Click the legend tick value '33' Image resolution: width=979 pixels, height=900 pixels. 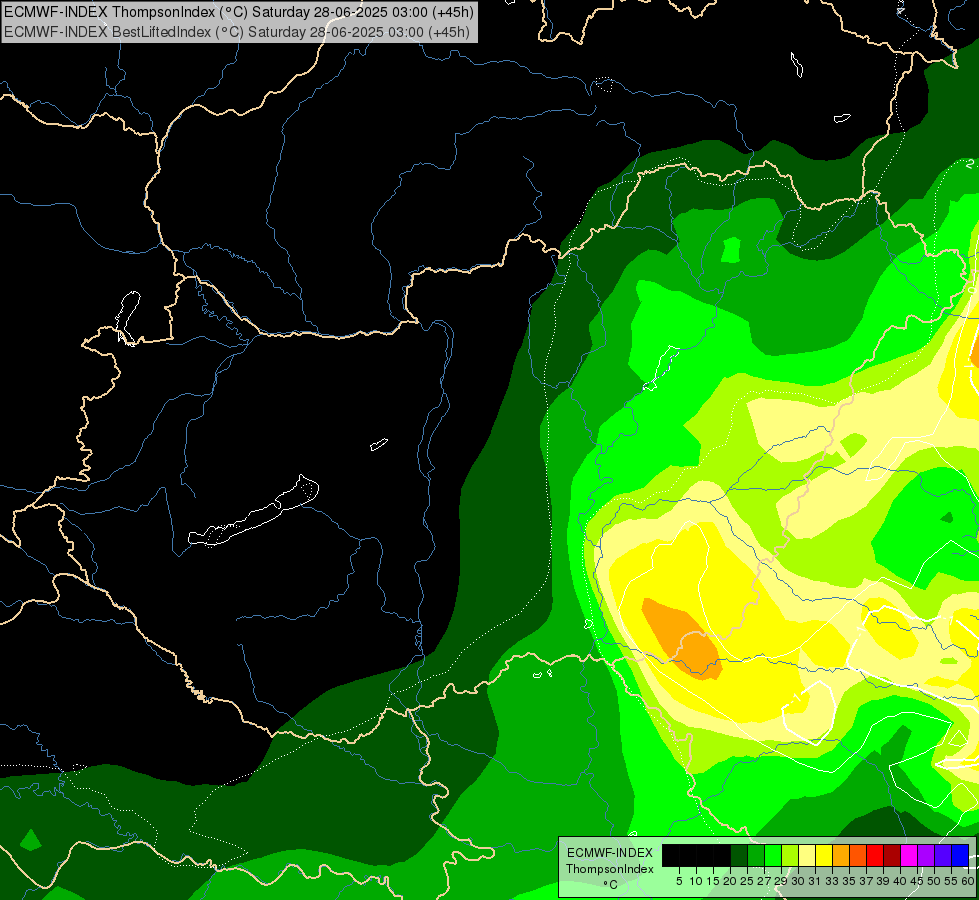point(832,881)
